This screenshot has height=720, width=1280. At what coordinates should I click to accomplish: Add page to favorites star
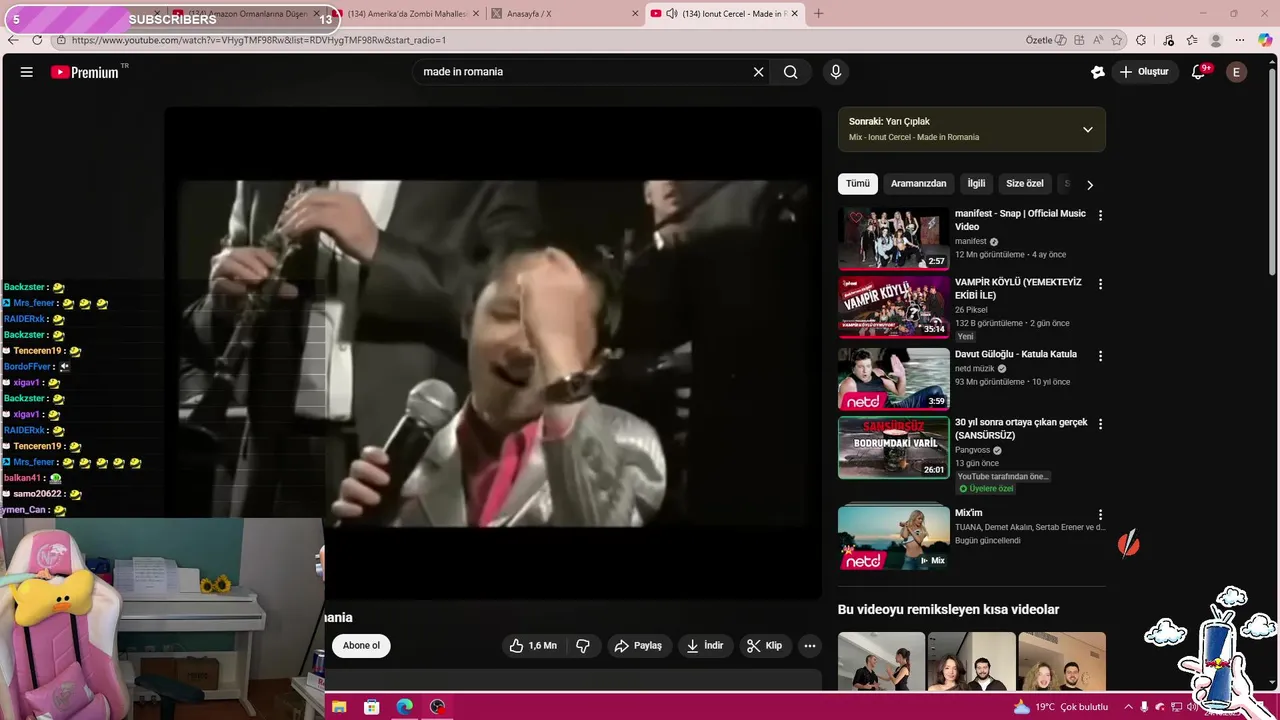pyautogui.click(x=1118, y=40)
